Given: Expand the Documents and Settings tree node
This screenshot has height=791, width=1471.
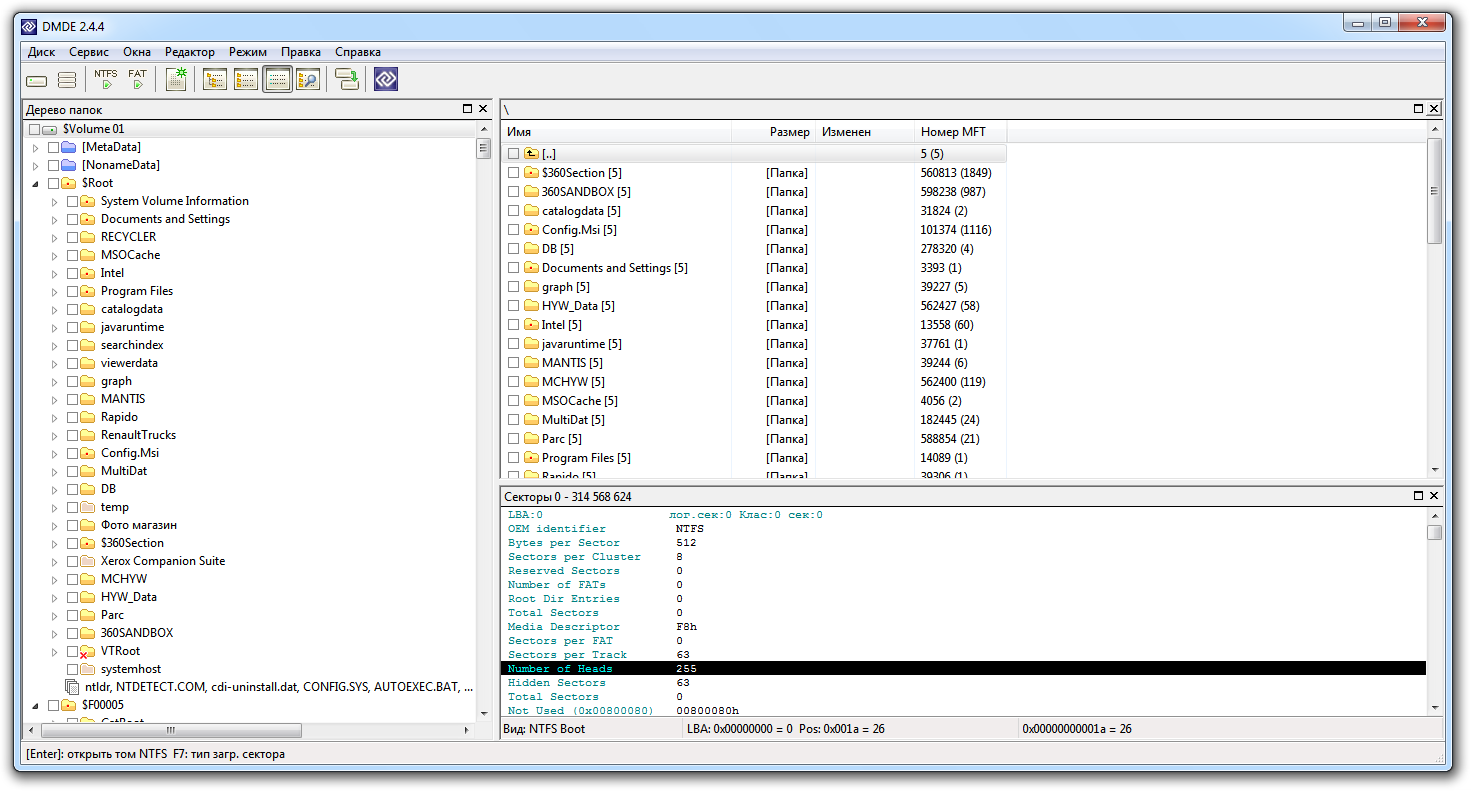Looking at the screenshot, I should (x=55, y=219).
